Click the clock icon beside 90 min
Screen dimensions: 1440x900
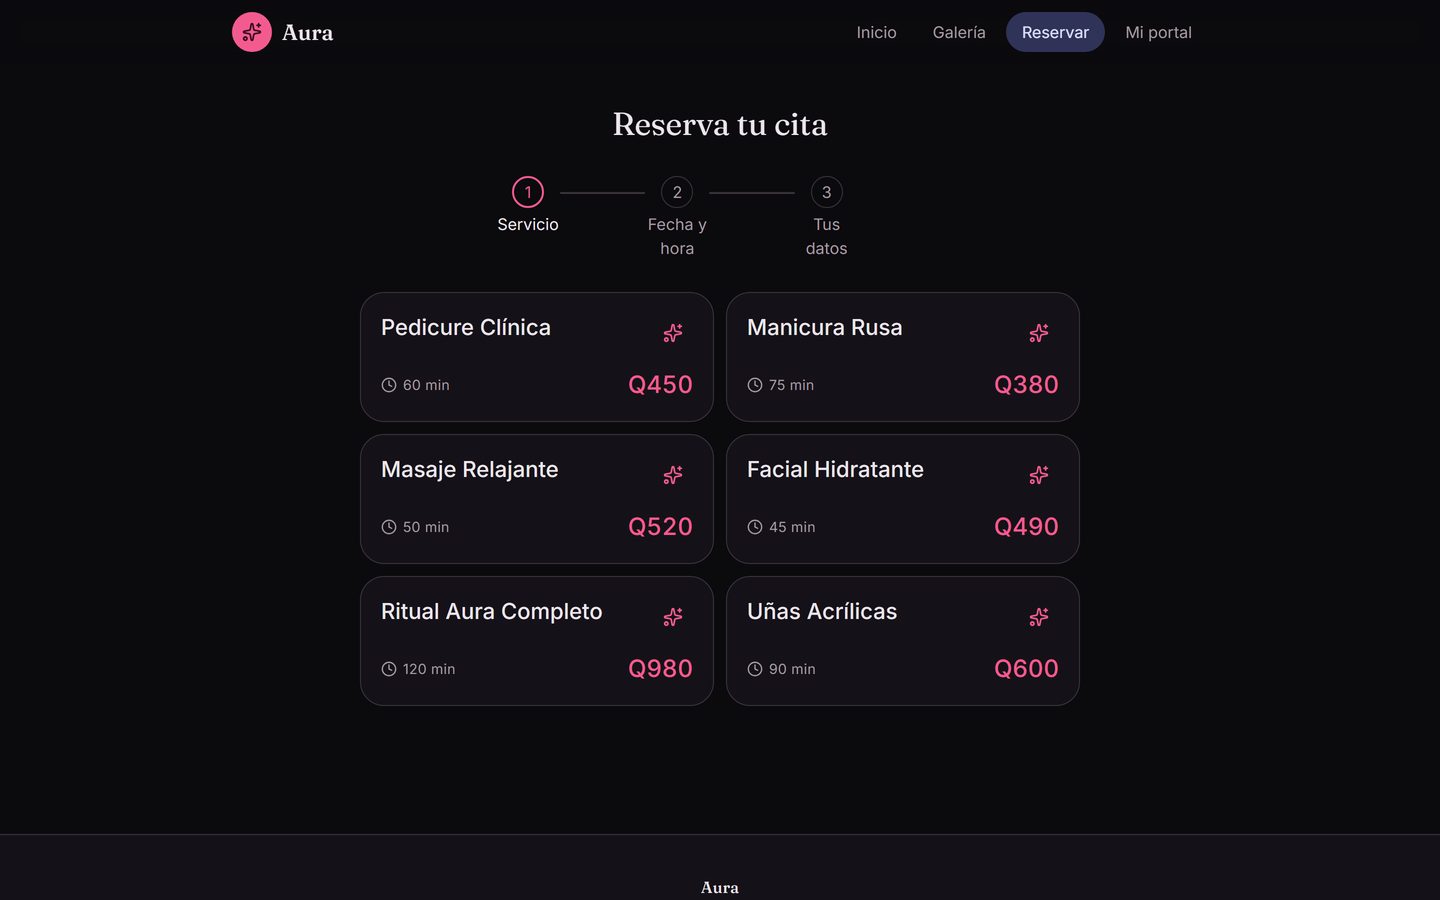click(x=755, y=669)
